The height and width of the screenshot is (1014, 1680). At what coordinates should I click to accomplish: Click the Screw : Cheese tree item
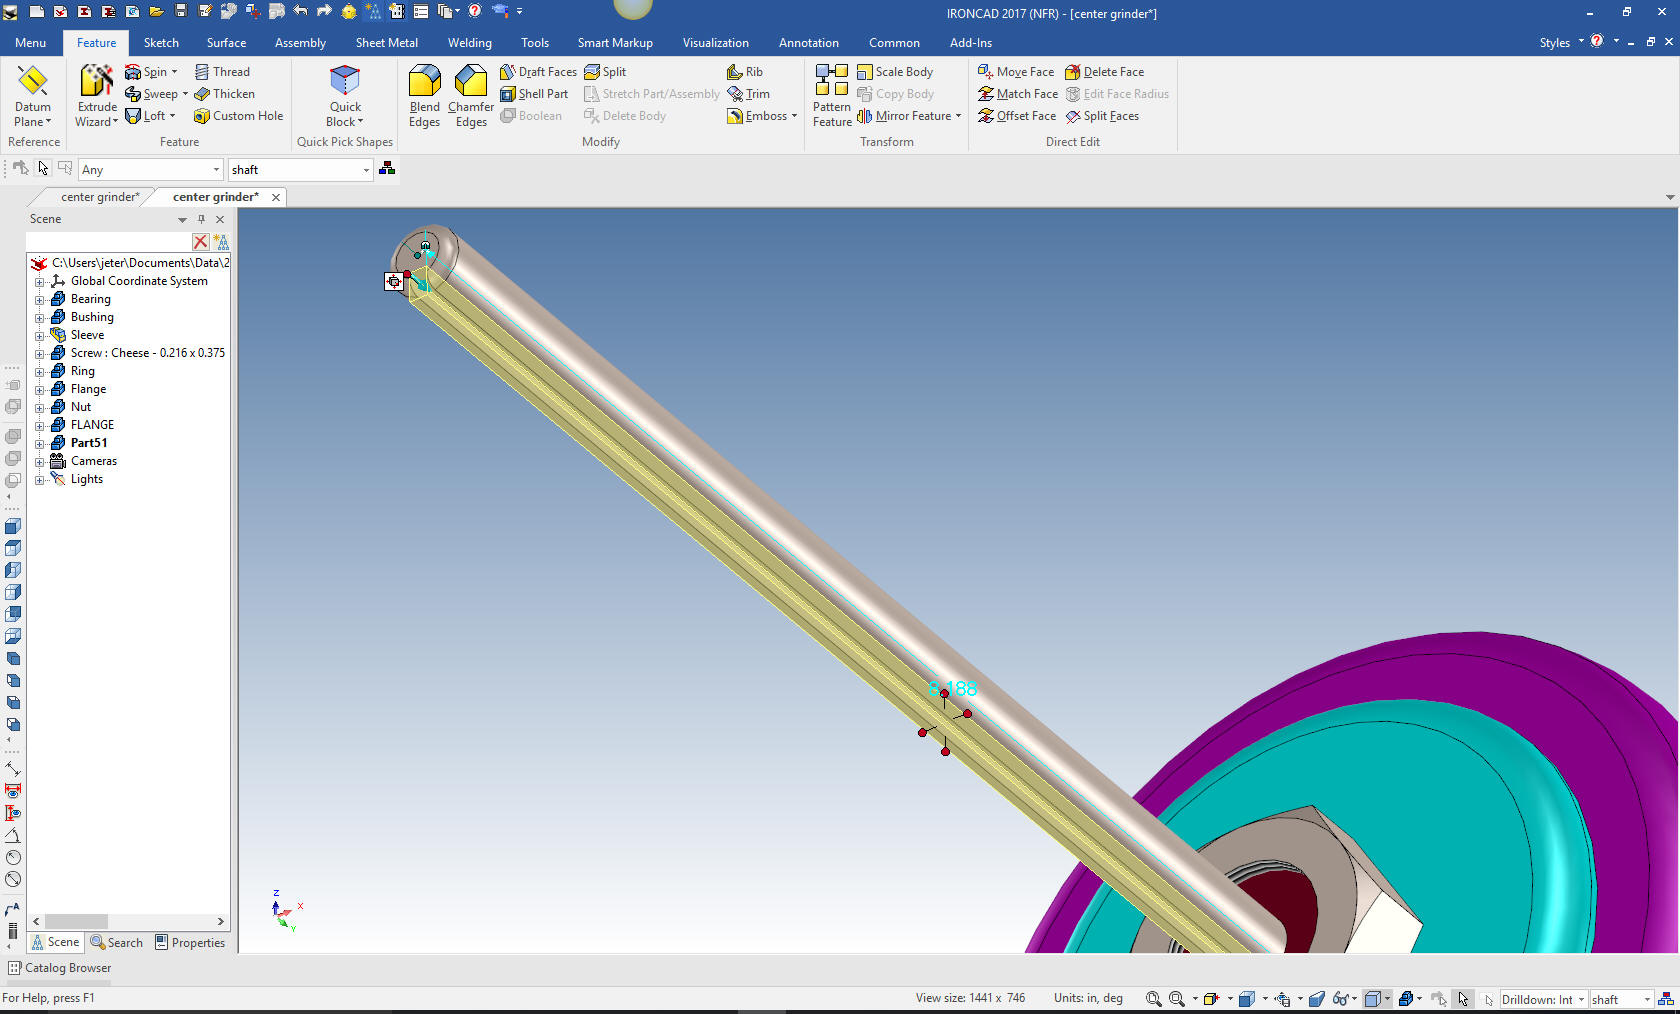148,353
